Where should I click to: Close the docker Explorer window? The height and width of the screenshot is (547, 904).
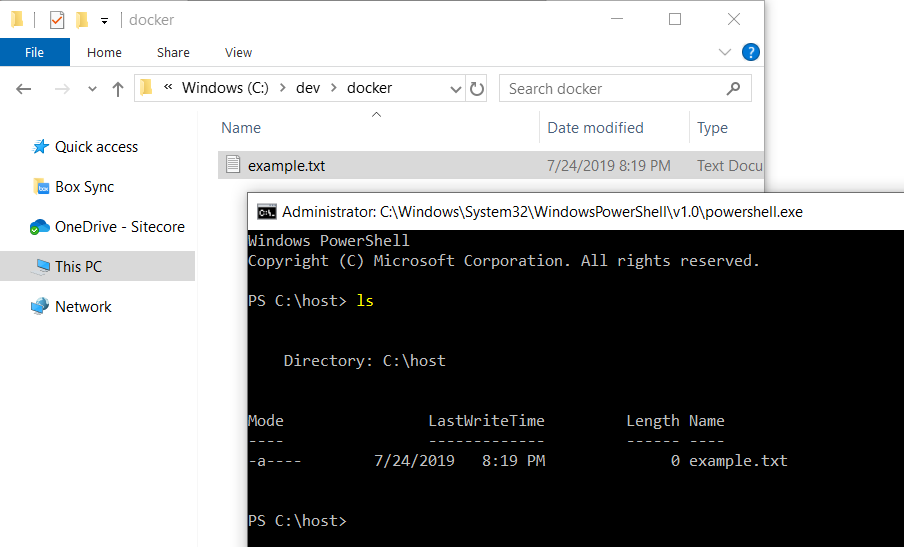coord(734,19)
